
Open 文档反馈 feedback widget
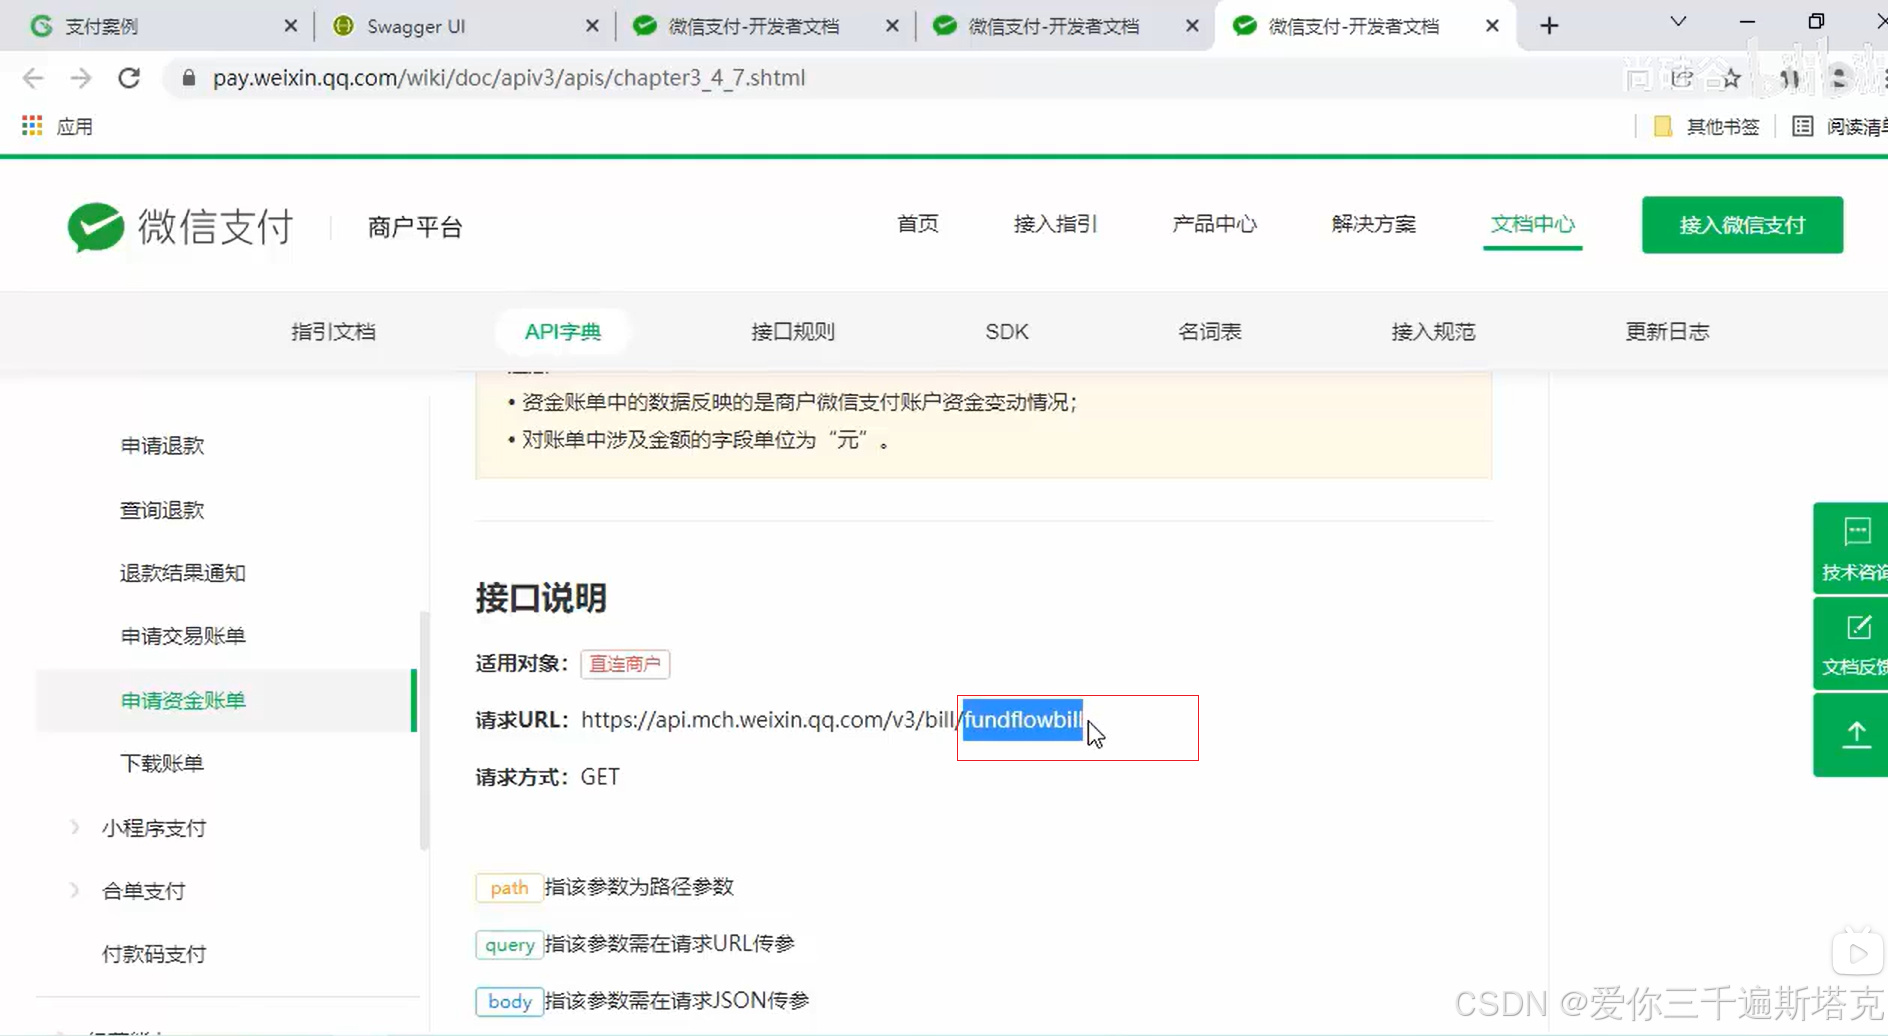(x=1851, y=644)
